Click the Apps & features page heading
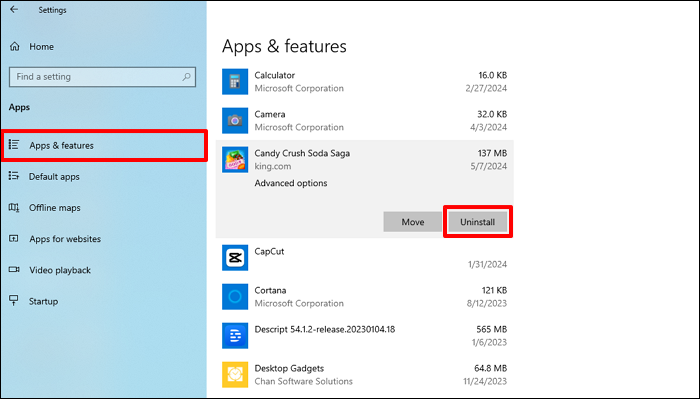 [x=284, y=46]
